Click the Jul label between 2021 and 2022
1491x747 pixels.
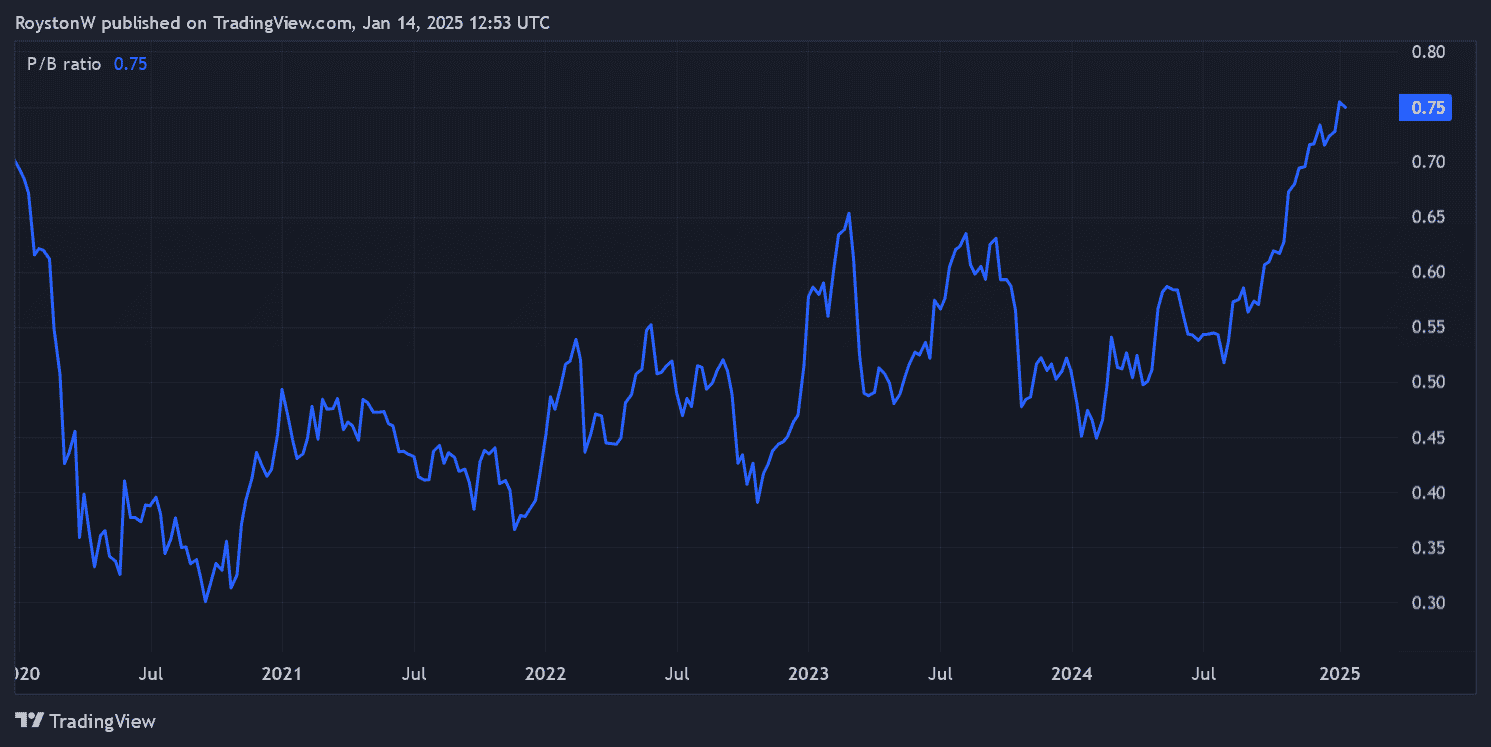click(413, 674)
